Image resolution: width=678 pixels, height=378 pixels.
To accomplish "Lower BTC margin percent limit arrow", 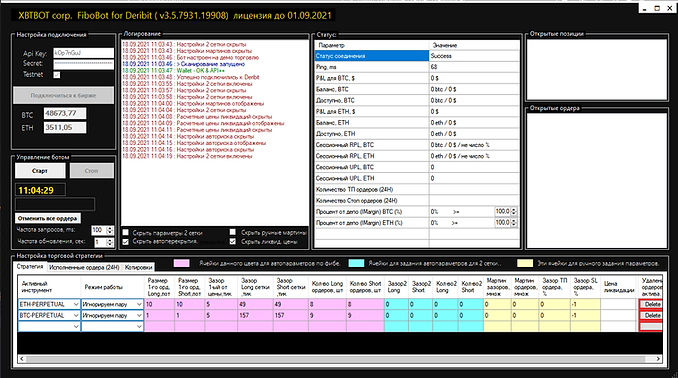I will [514, 214].
